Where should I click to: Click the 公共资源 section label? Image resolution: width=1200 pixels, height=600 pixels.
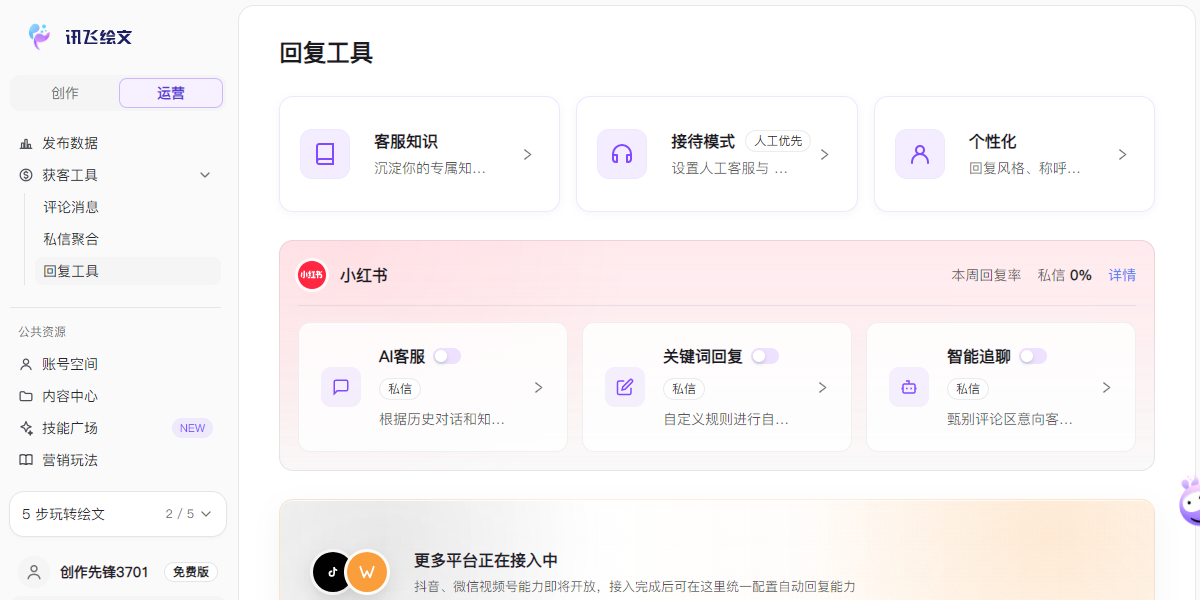[42, 332]
